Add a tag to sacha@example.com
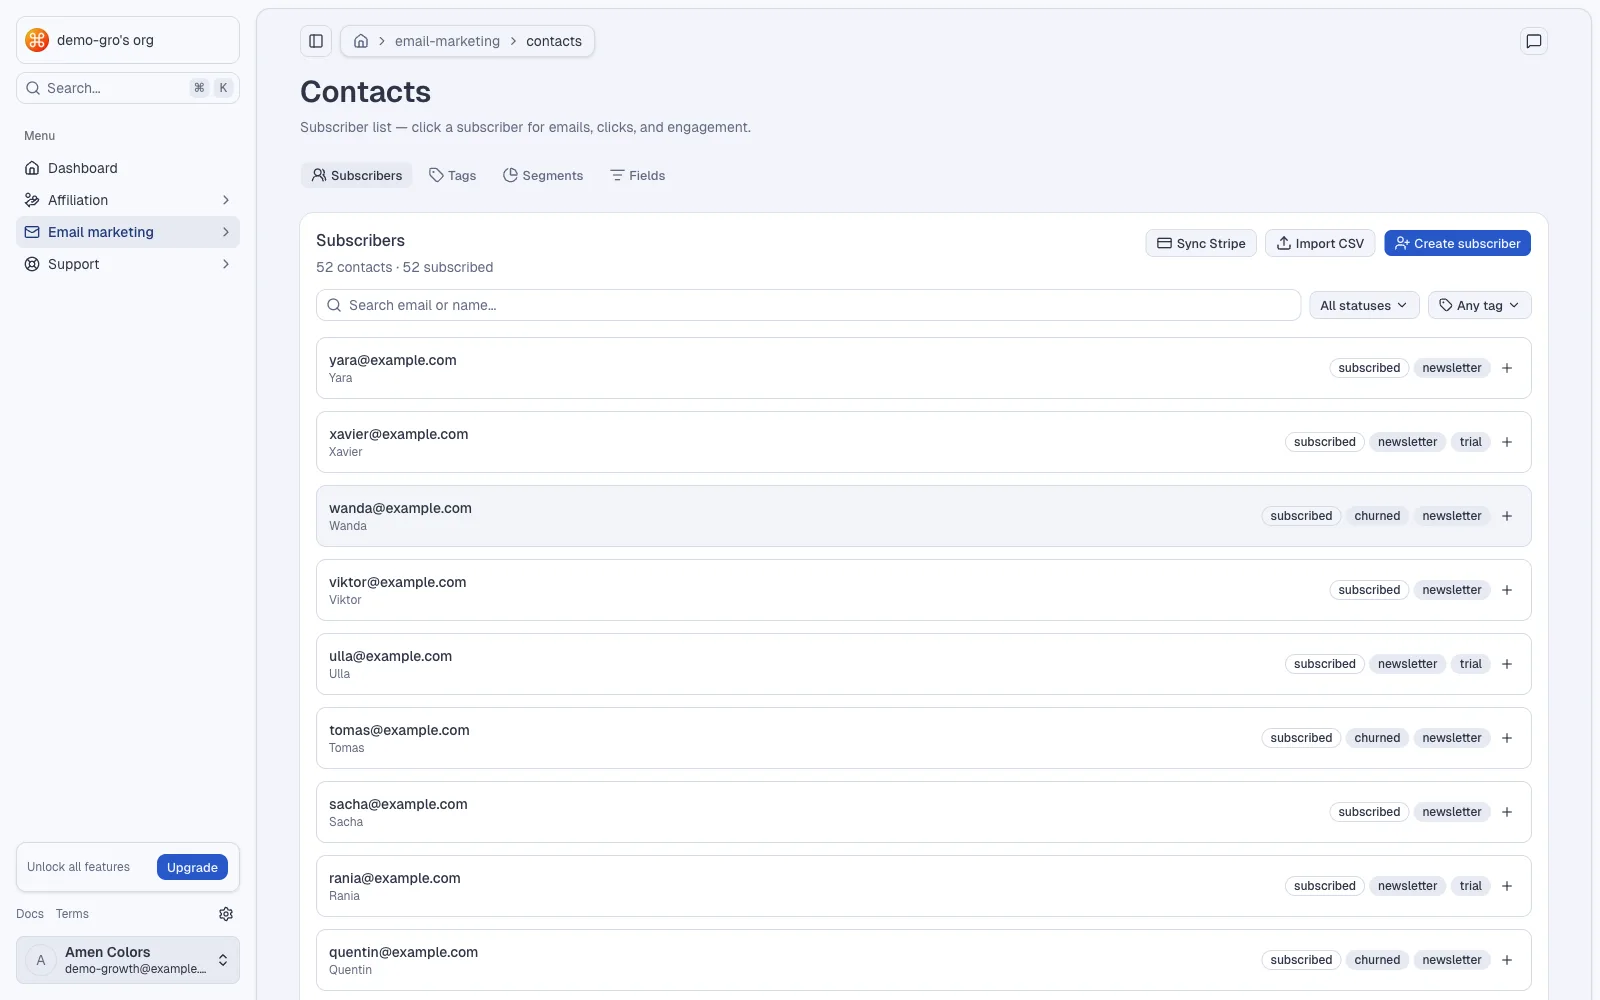 point(1507,812)
